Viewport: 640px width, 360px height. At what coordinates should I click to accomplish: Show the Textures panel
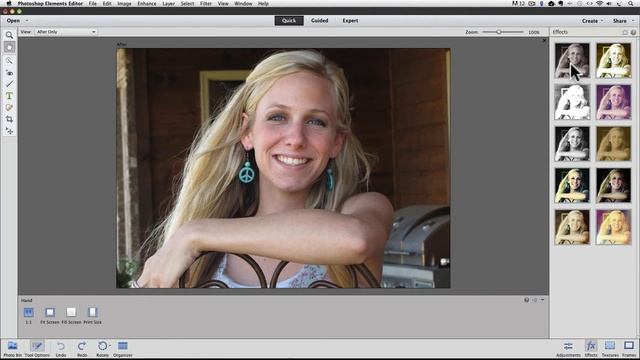tap(610, 349)
